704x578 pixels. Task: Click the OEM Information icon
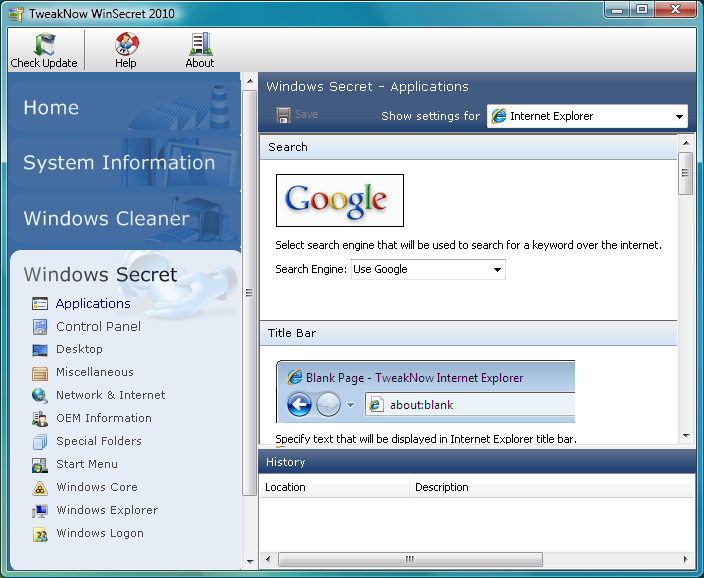pyautogui.click(x=40, y=419)
